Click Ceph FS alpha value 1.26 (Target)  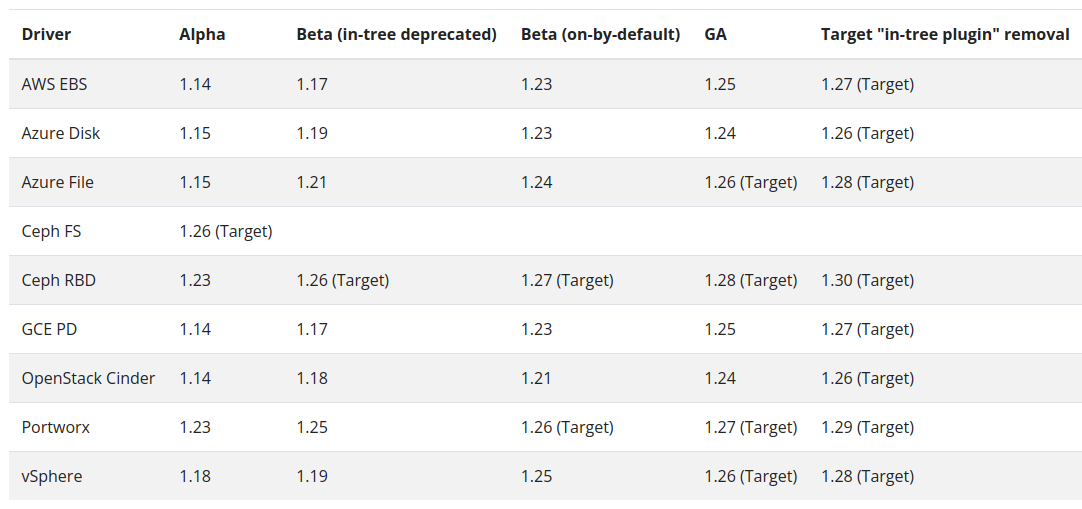click(226, 231)
